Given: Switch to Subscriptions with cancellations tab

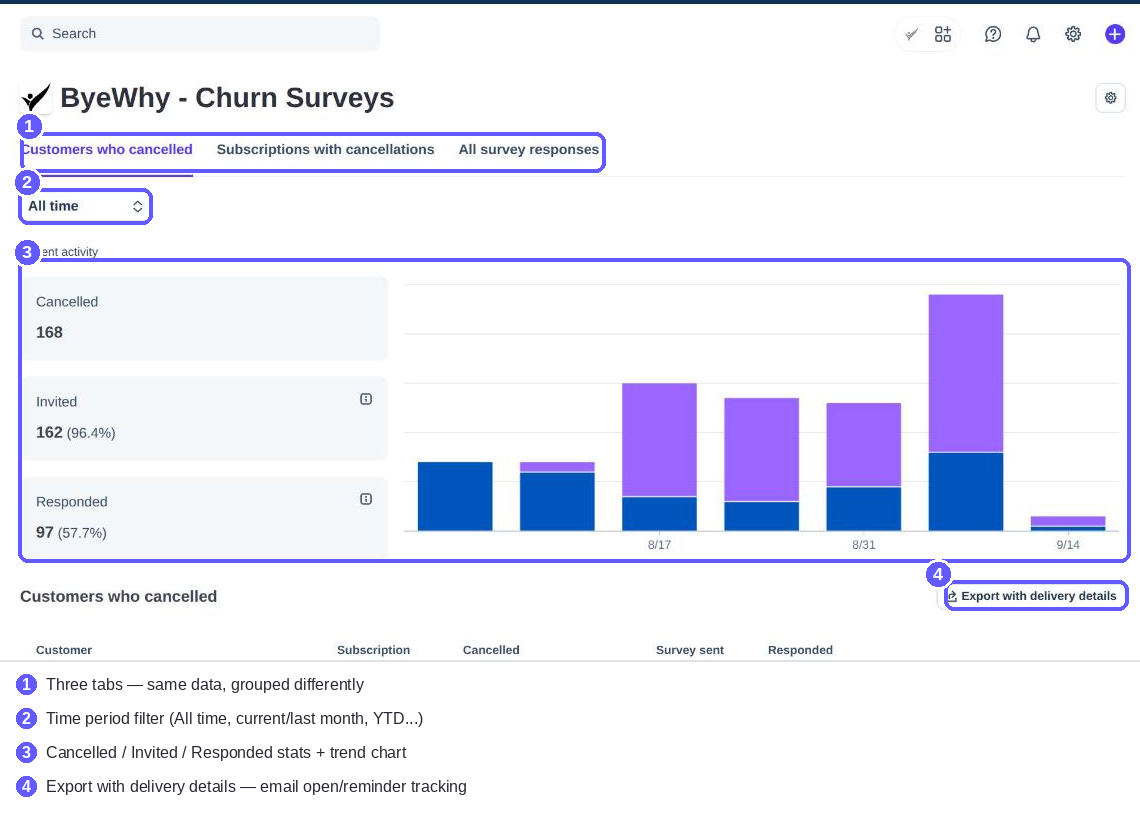Looking at the screenshot, I should pyautogui.click(x=325, y=150).
